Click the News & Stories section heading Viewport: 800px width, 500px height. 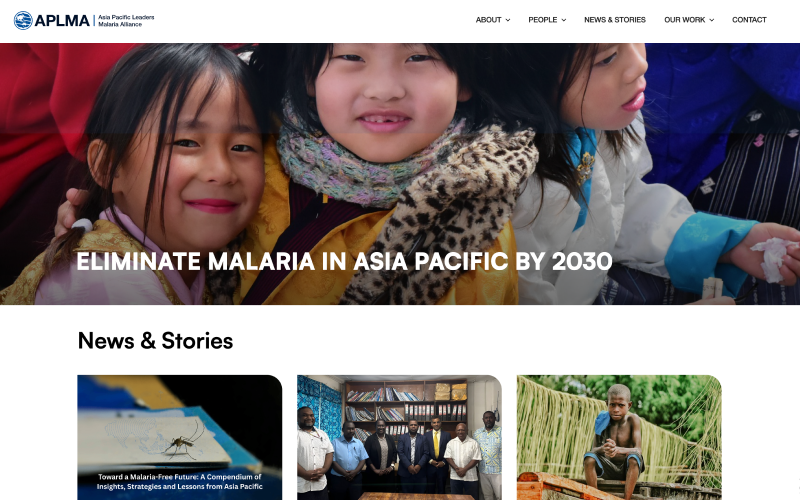[x=155, y=341]
